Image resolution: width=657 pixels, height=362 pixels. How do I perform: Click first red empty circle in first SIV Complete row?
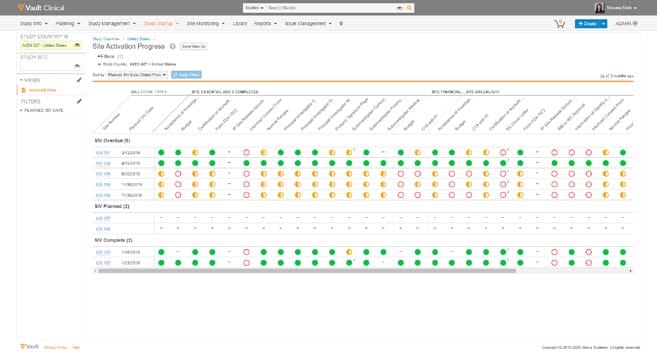coord(246,252)
